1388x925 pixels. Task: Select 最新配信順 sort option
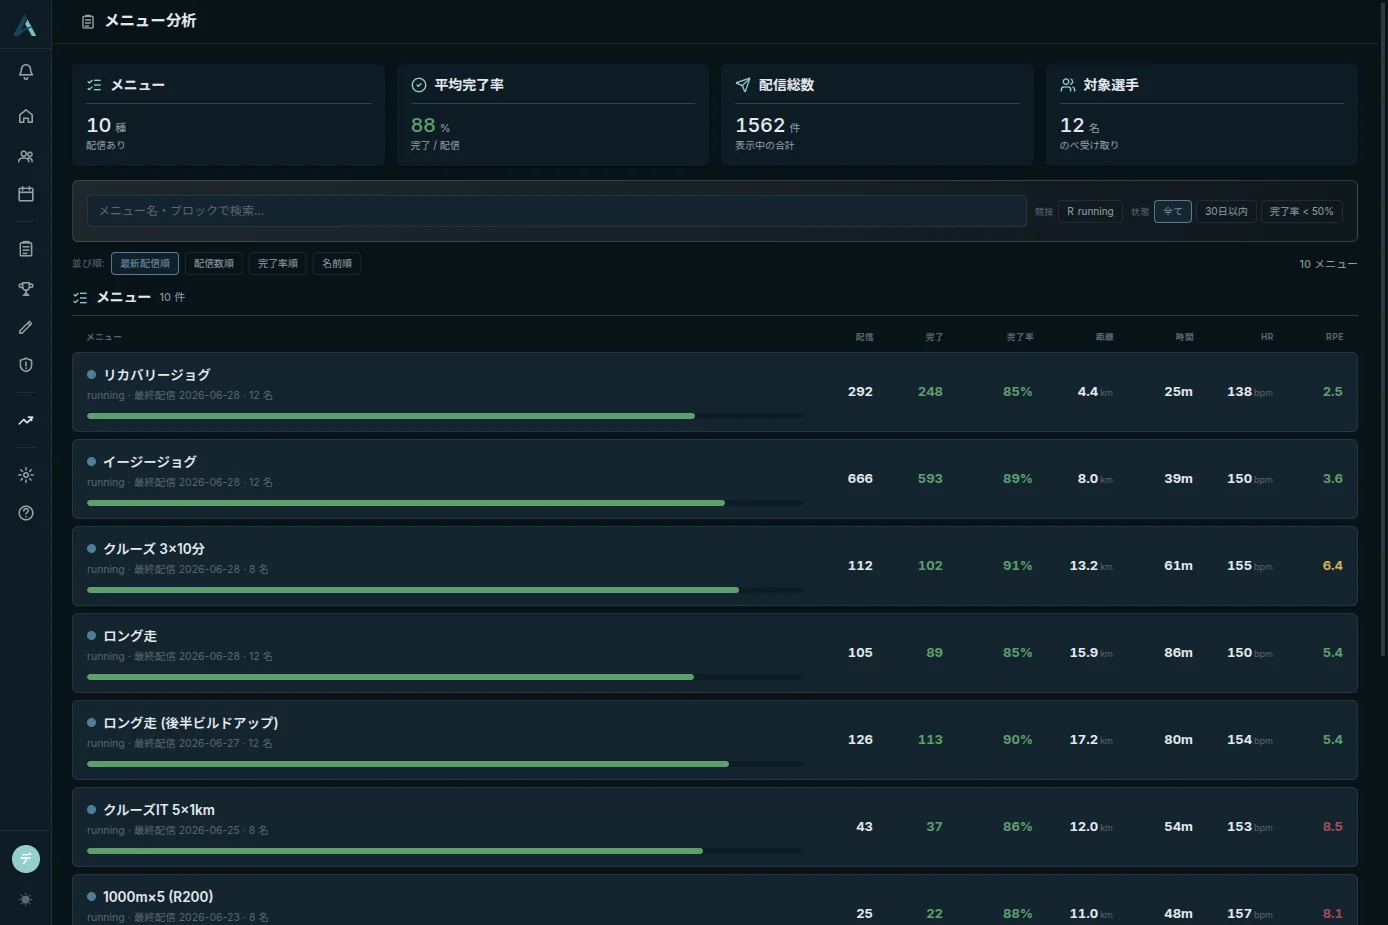pyautogui.click(x=145, y=264)
